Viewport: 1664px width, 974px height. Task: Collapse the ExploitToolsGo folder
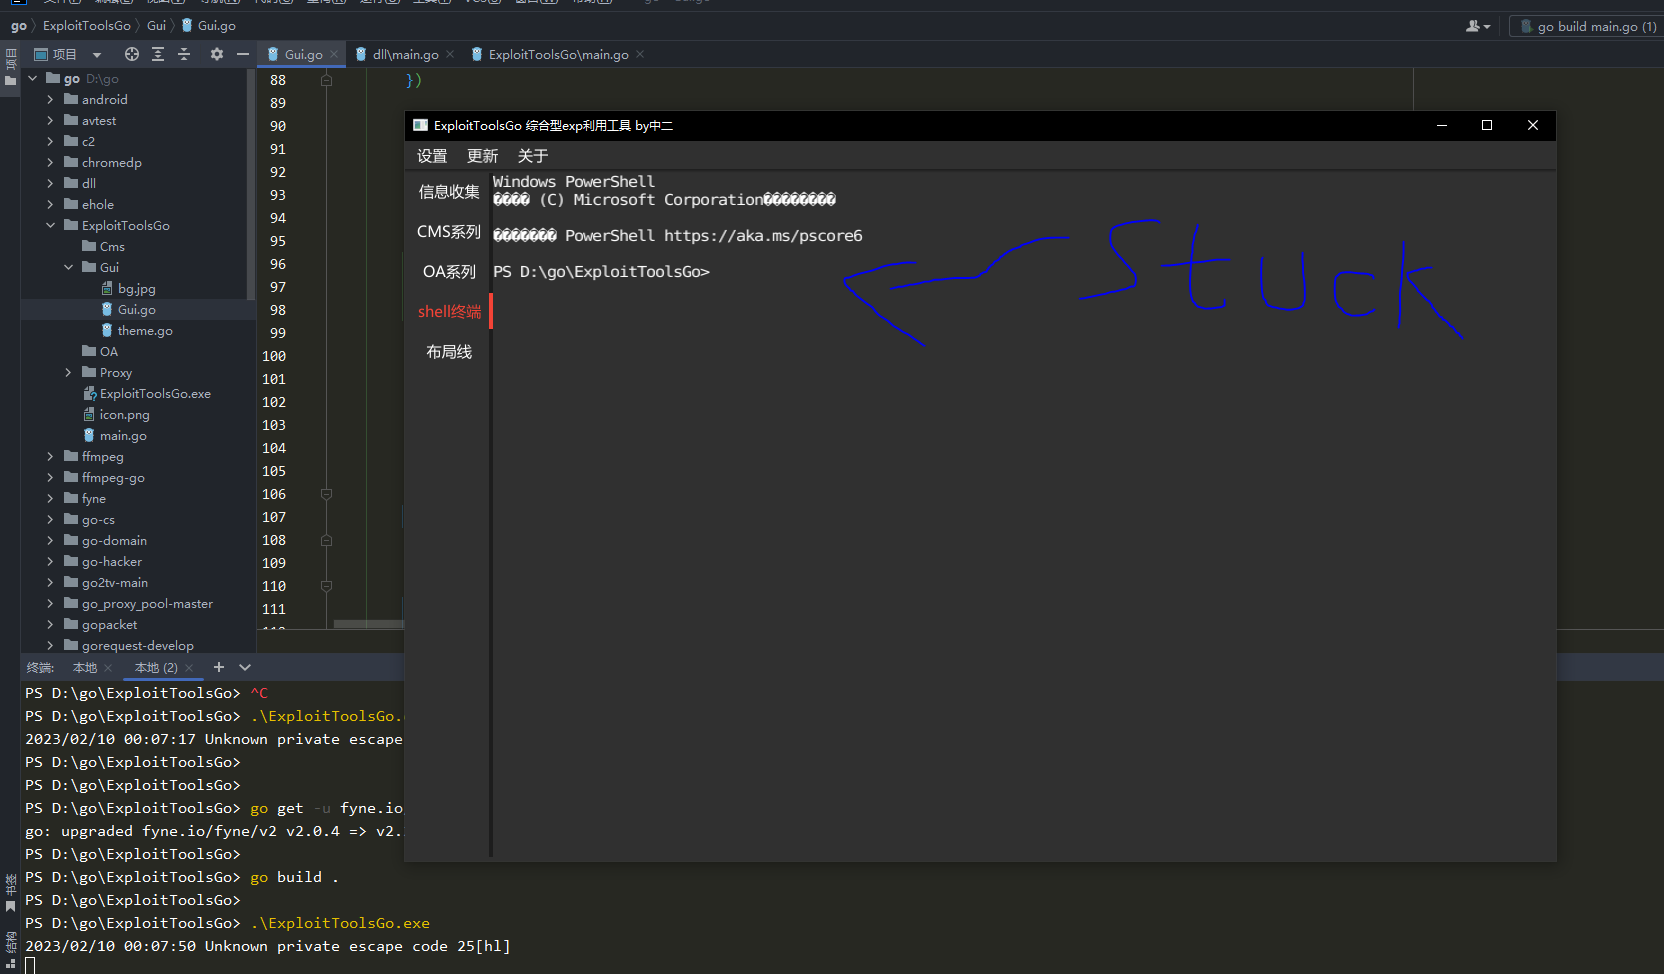[50, 225]
